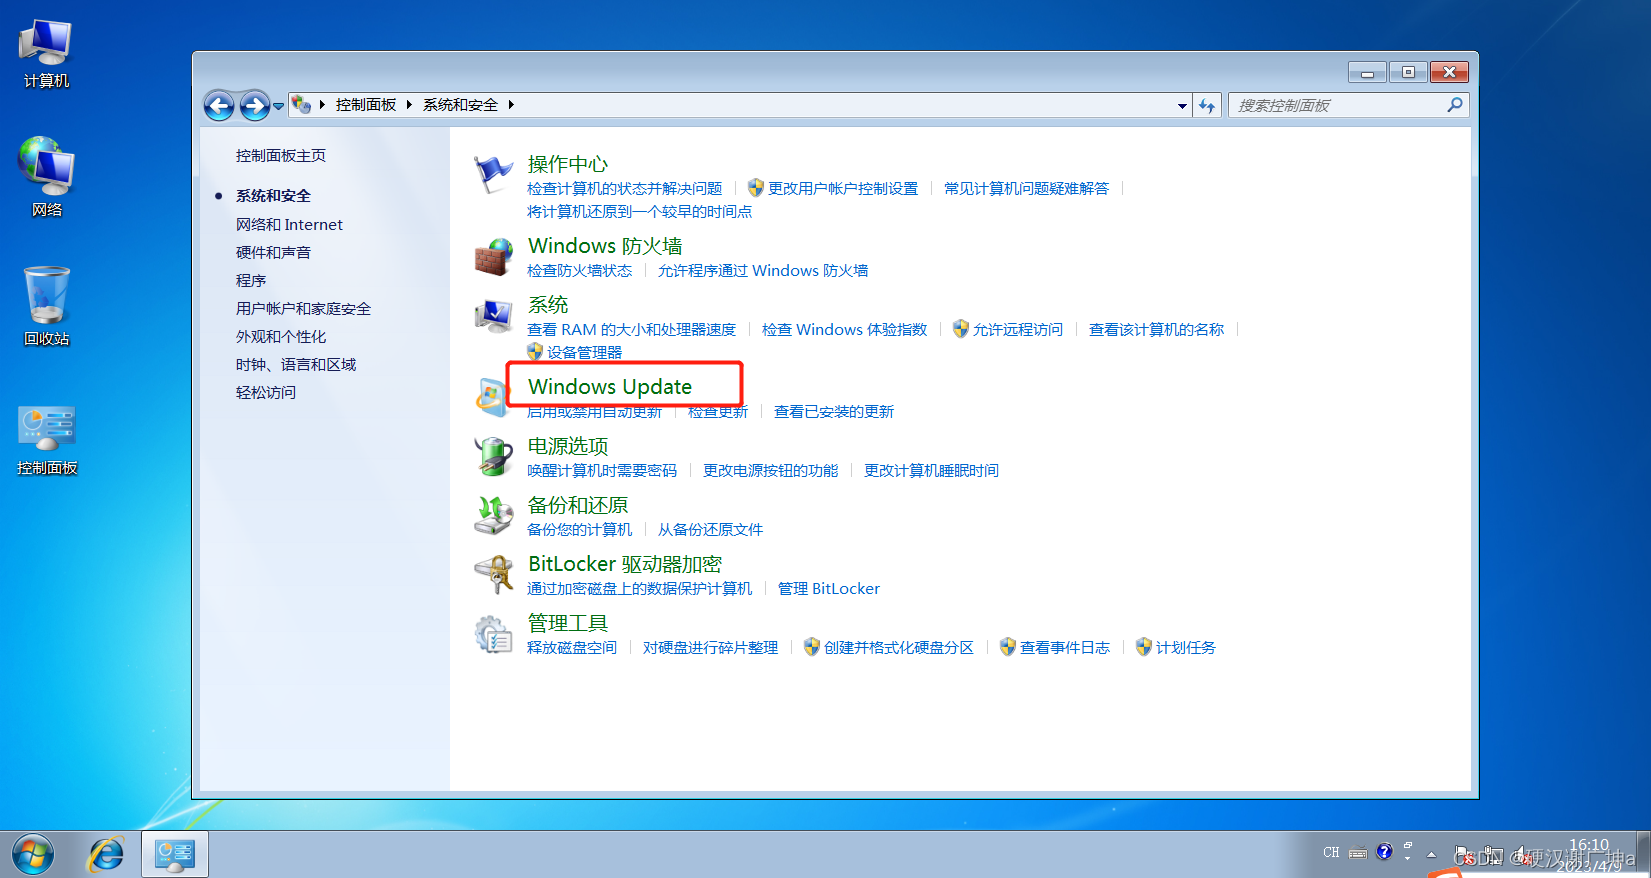1651x878 pixels.
Task: Click the keyboard icon in language bar
Action: coord(1358,853)
